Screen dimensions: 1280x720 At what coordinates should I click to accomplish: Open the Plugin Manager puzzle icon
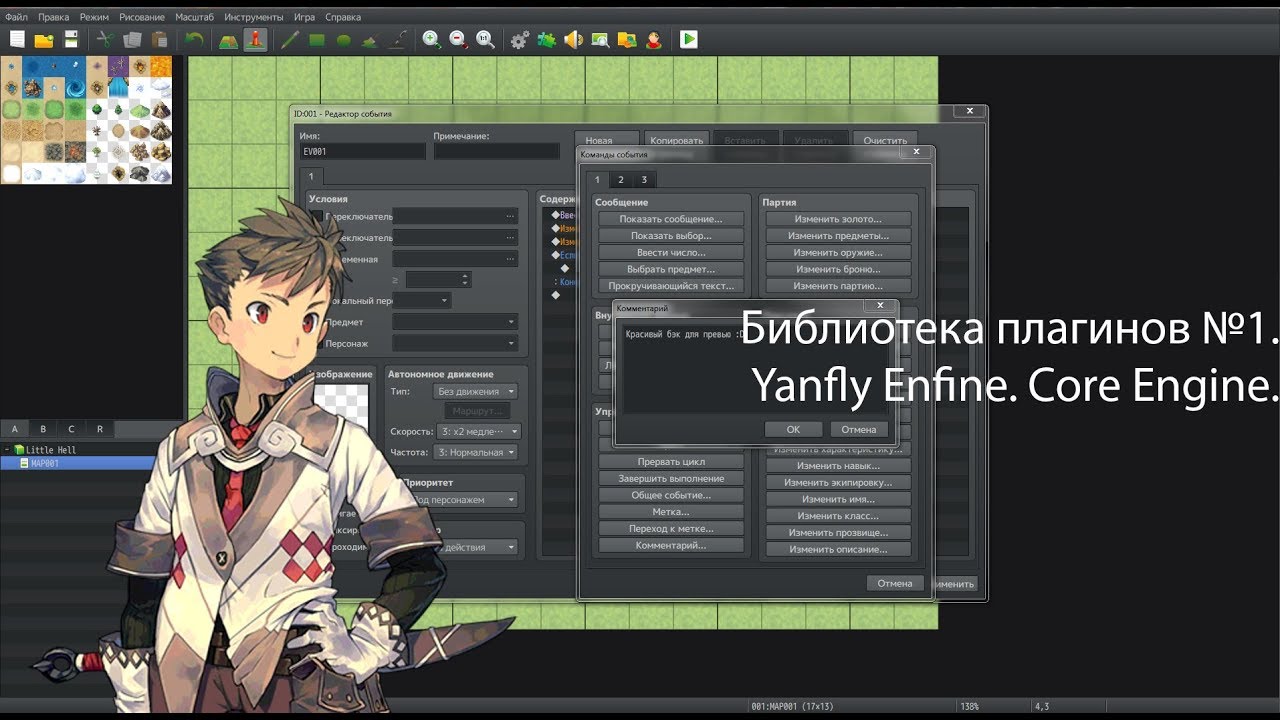[x=547, y=40]
